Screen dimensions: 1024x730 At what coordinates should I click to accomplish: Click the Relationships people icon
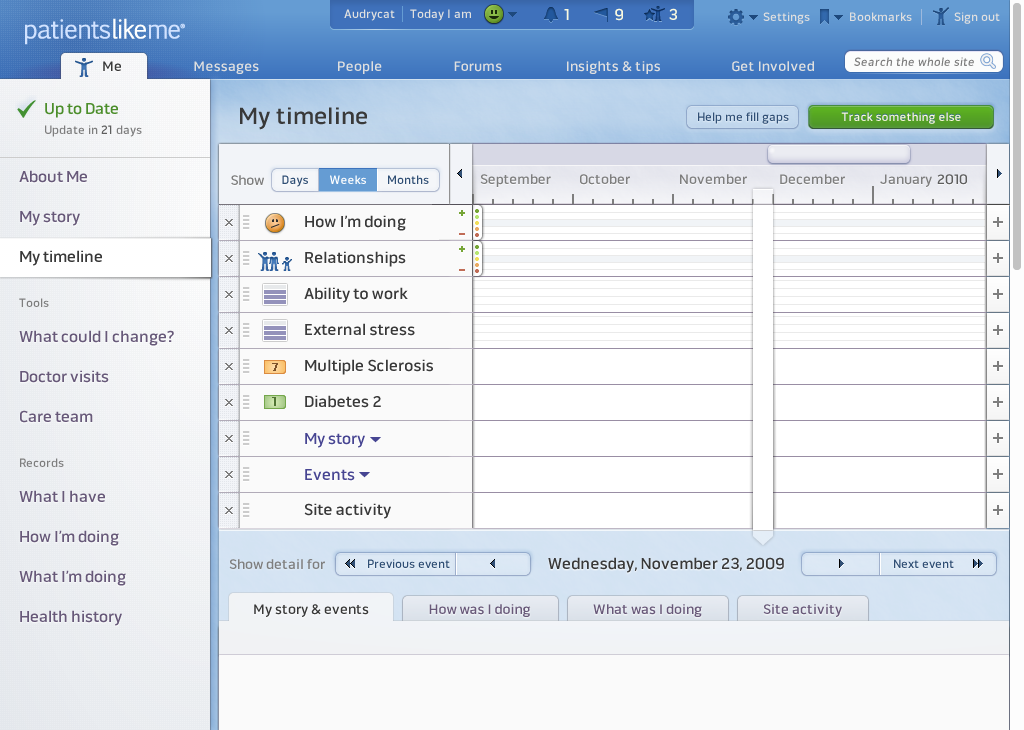click(275, 261)
